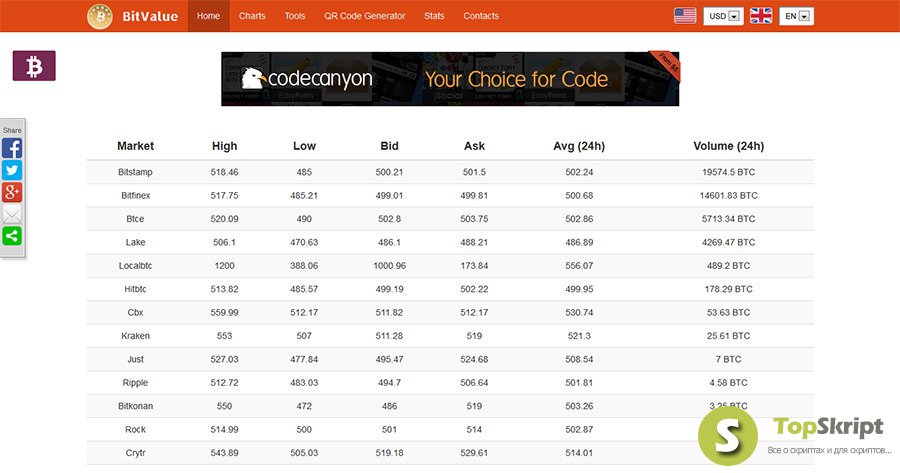Image resolution: width=900 pixels, height=473 pixels.
Task: Open the green ShareThis icon
Action: (12, 236)
